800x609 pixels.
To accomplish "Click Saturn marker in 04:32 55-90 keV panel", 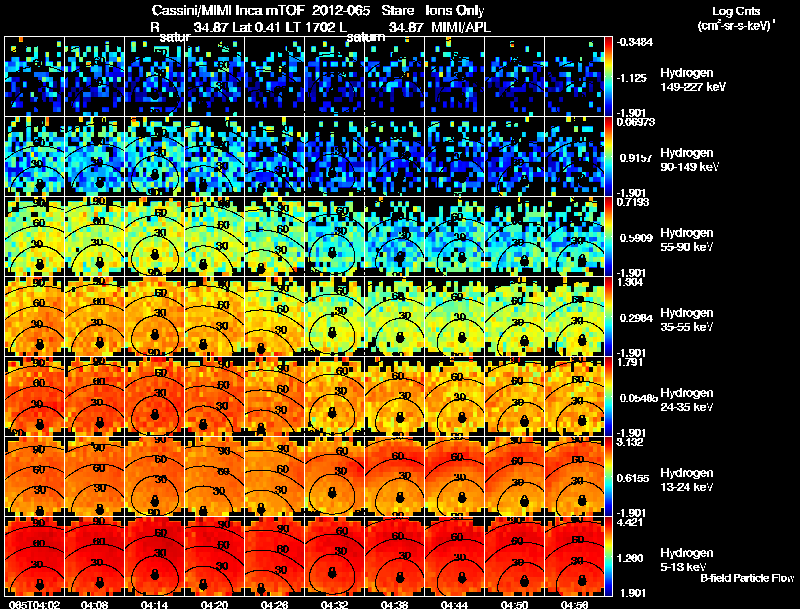I will pyautogui.click(x=332, y=253).
